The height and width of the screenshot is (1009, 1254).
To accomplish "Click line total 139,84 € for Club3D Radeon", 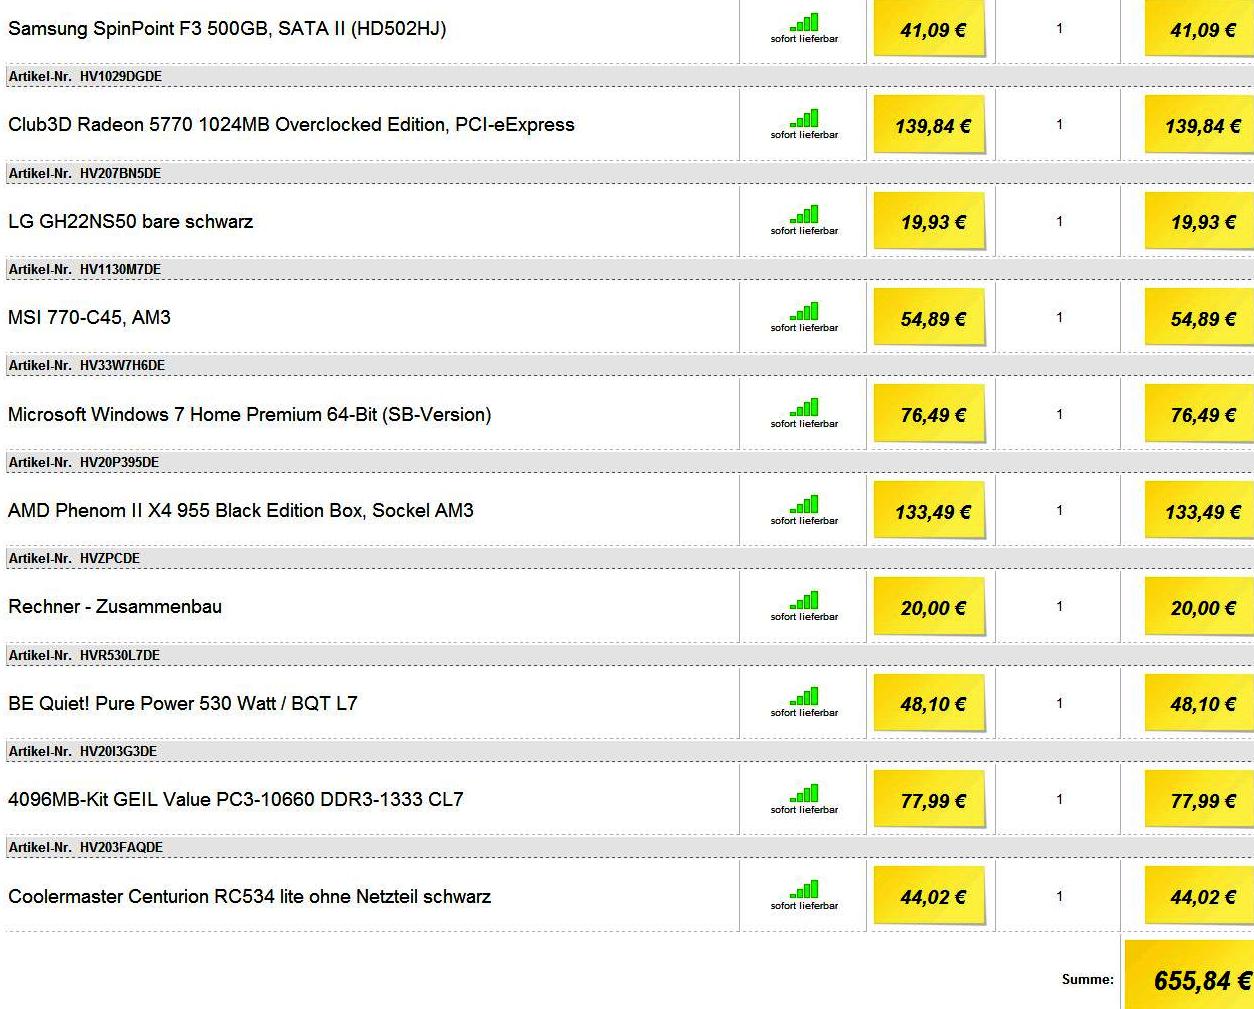I will tap(1200, 125).
